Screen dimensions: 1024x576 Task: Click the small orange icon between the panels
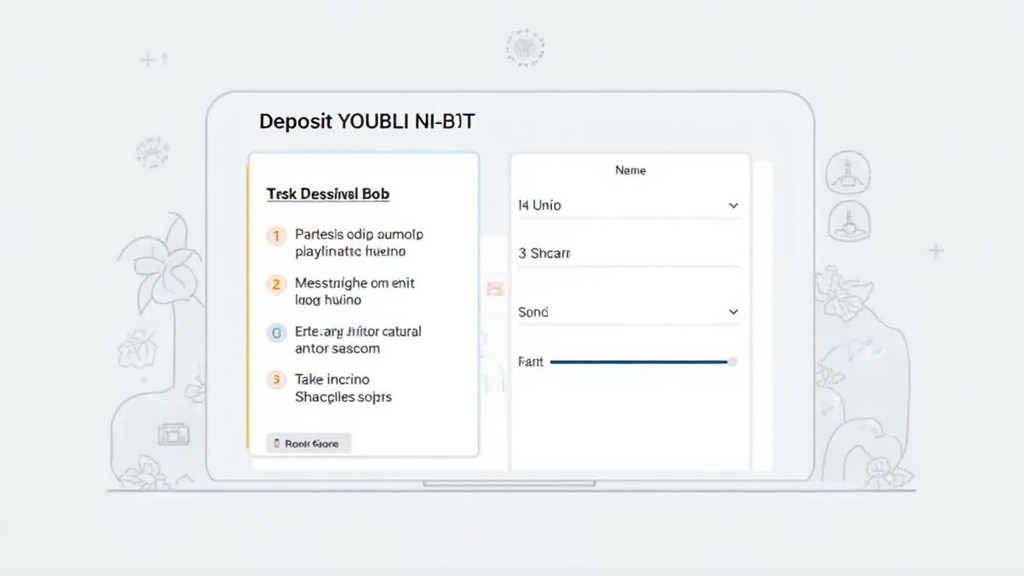pyautogui.click(x=494, y=289)
